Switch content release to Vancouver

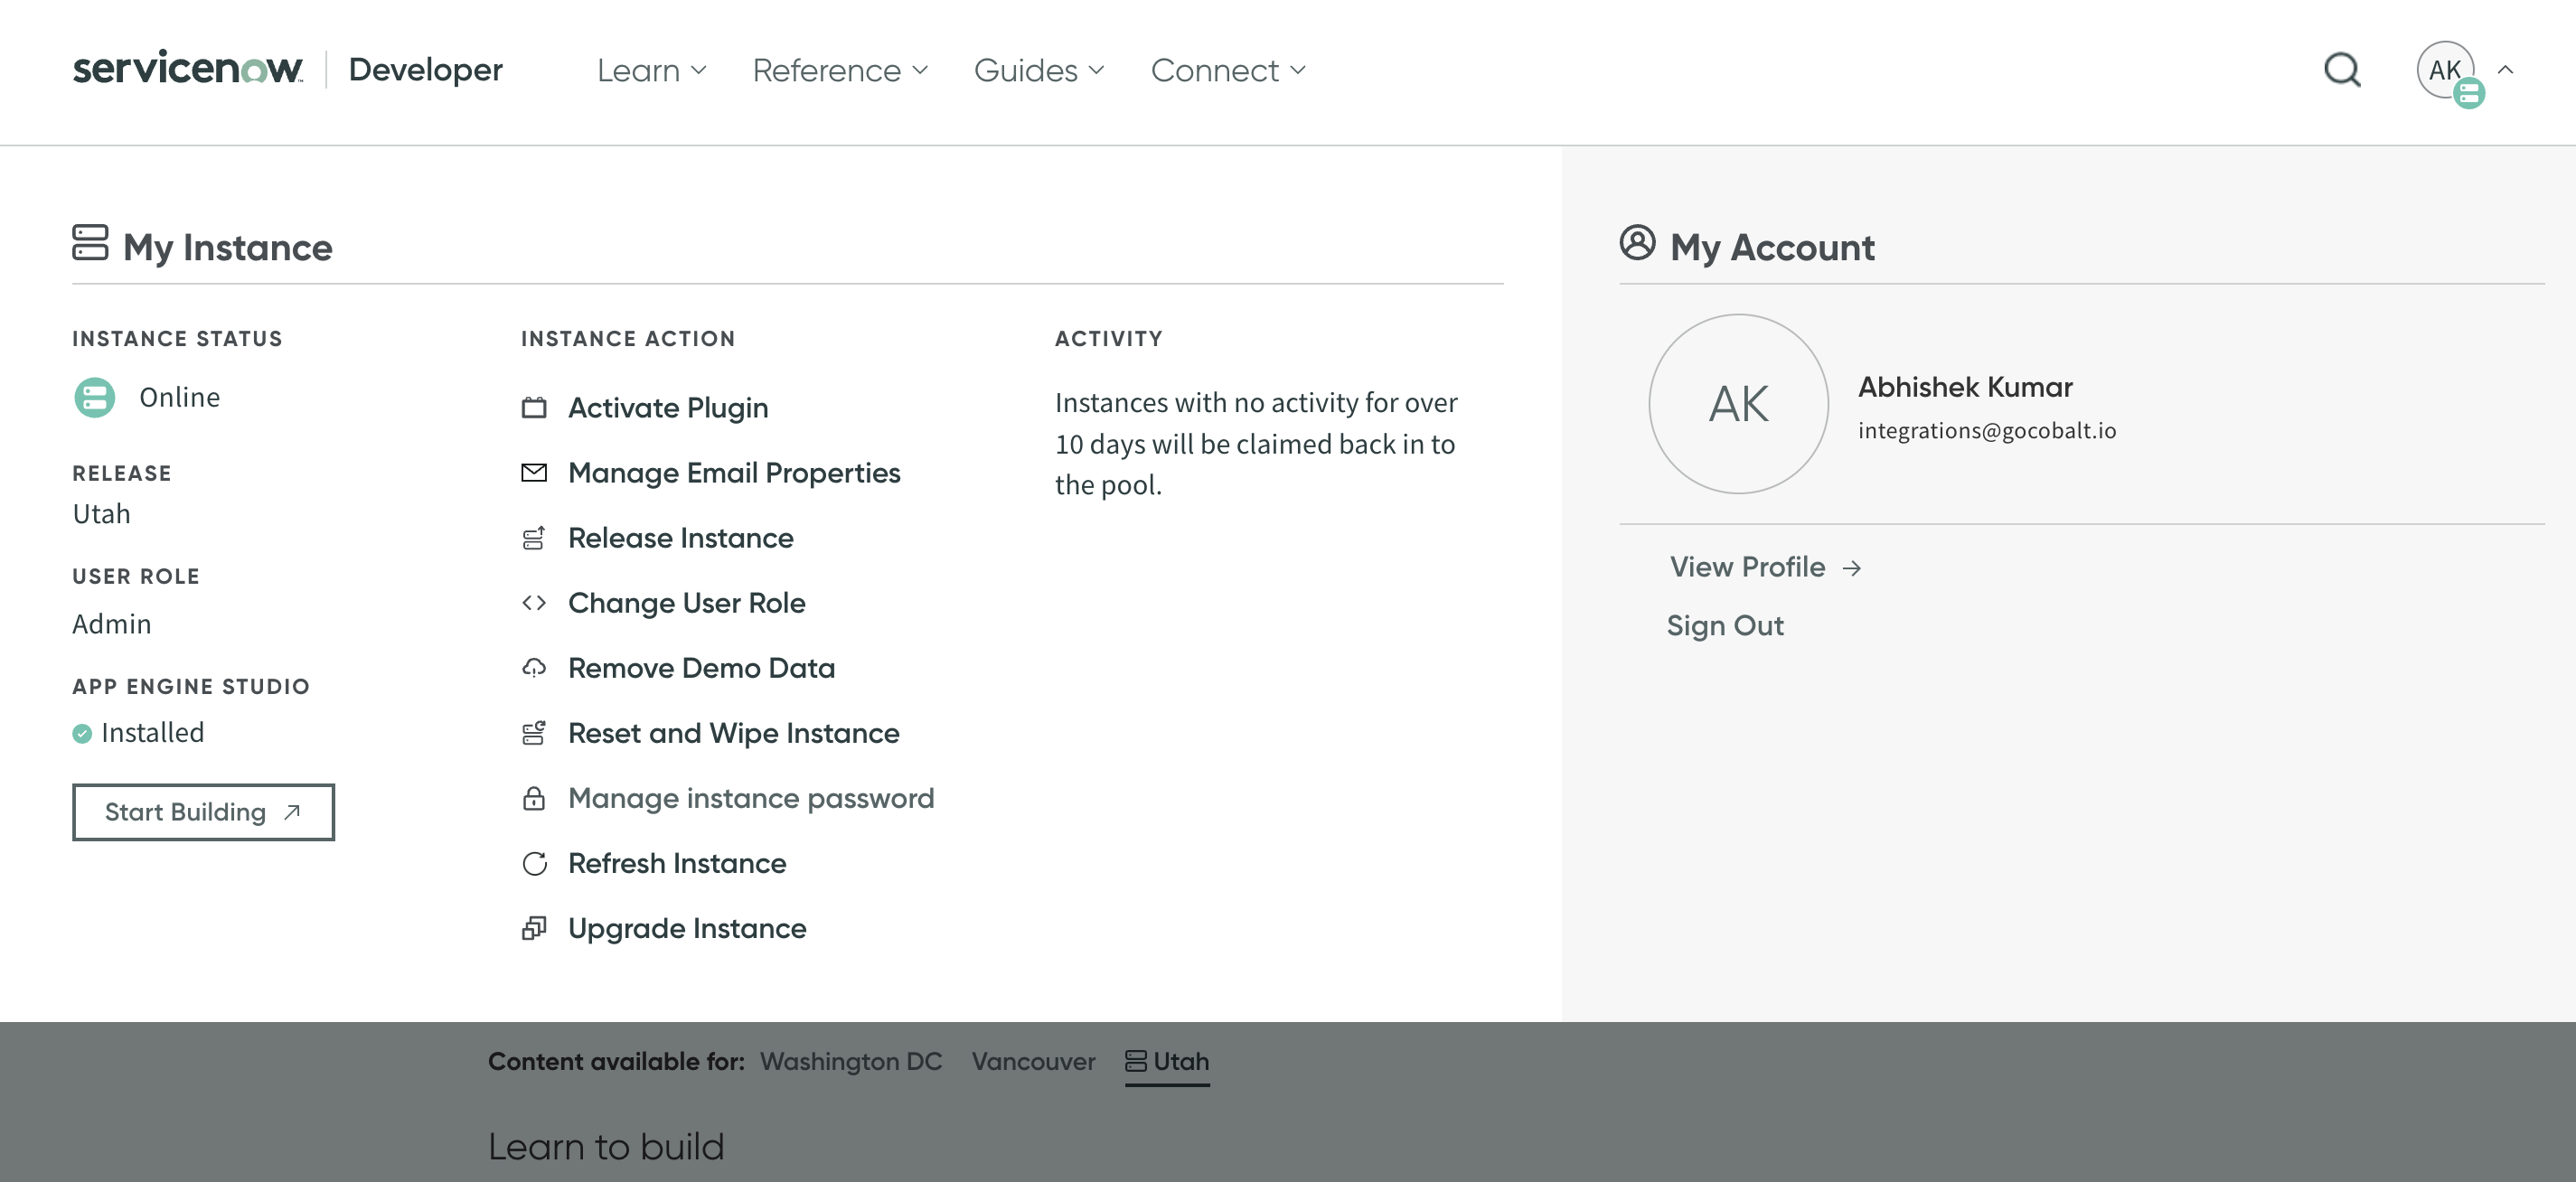tap(1033, 1061)
